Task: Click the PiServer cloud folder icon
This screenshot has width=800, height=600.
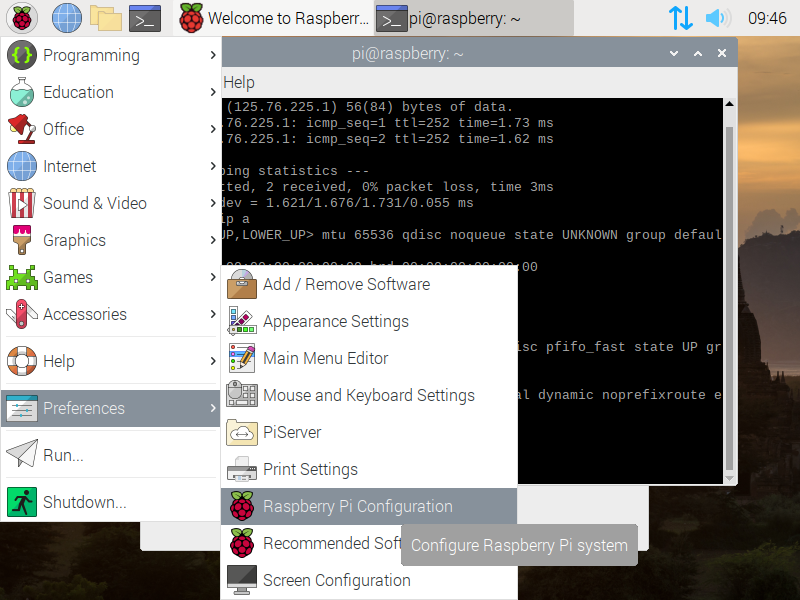Action: [242, 432]
